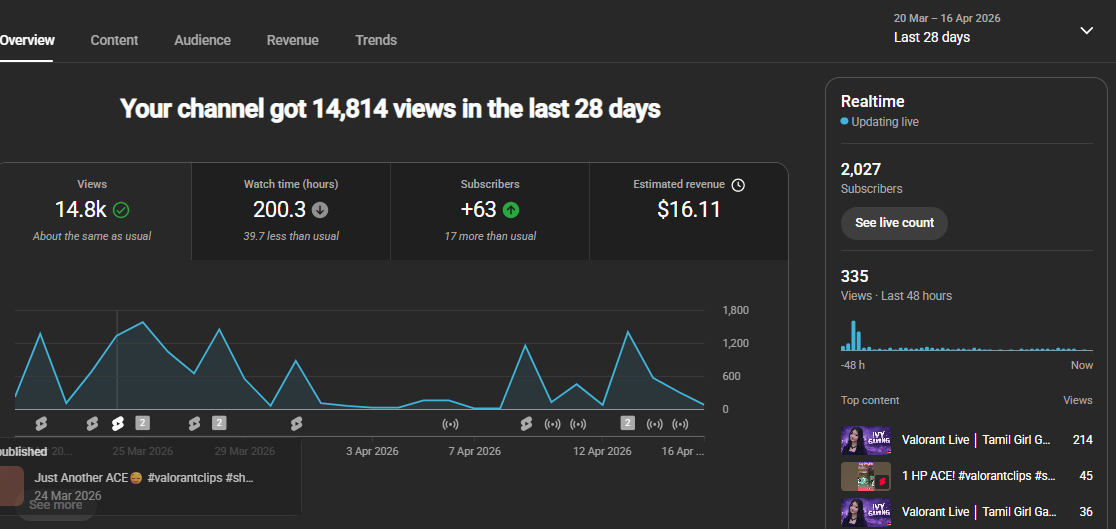The height and width of the screenshot is (529, 1116).
Task: Open the Revenue tab
Action: (x=292, y=40)
